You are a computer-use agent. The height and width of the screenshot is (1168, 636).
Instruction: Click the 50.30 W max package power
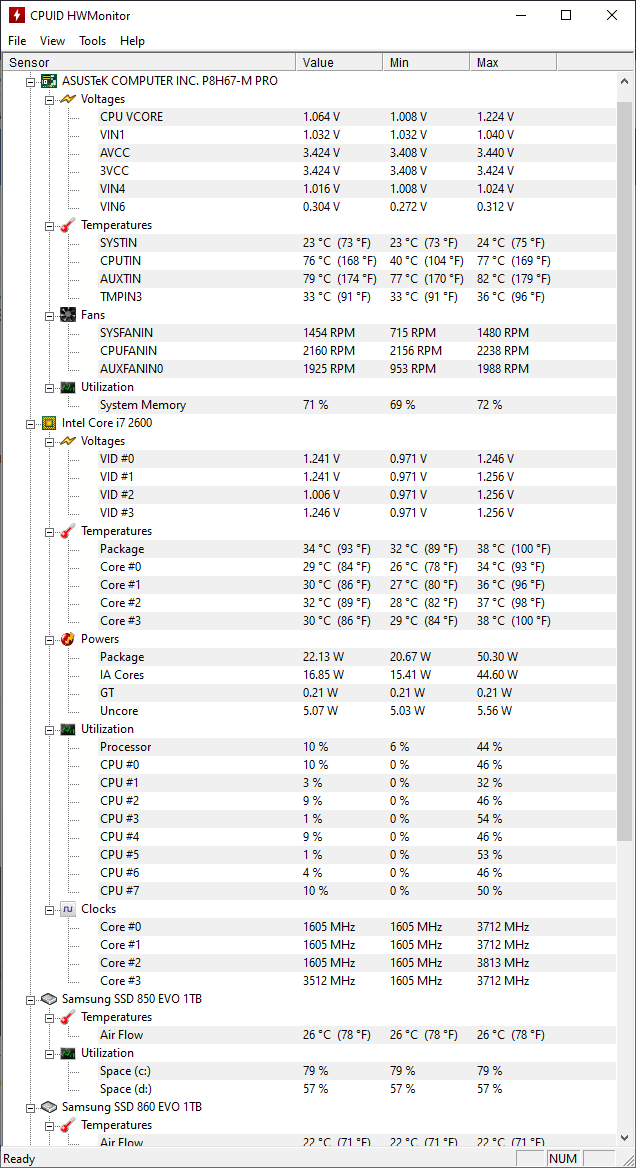pos(497,657)
